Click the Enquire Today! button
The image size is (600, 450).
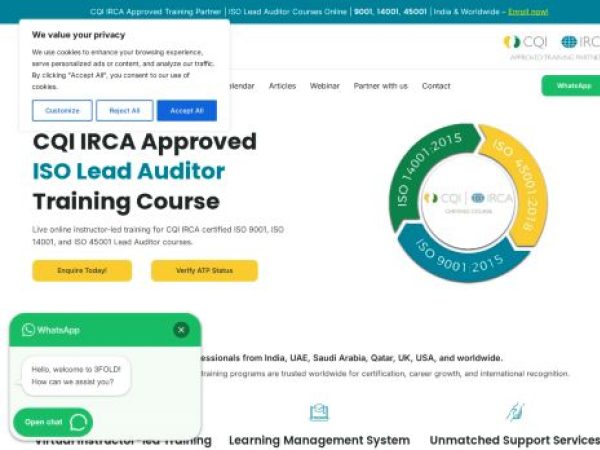point(82,271)
